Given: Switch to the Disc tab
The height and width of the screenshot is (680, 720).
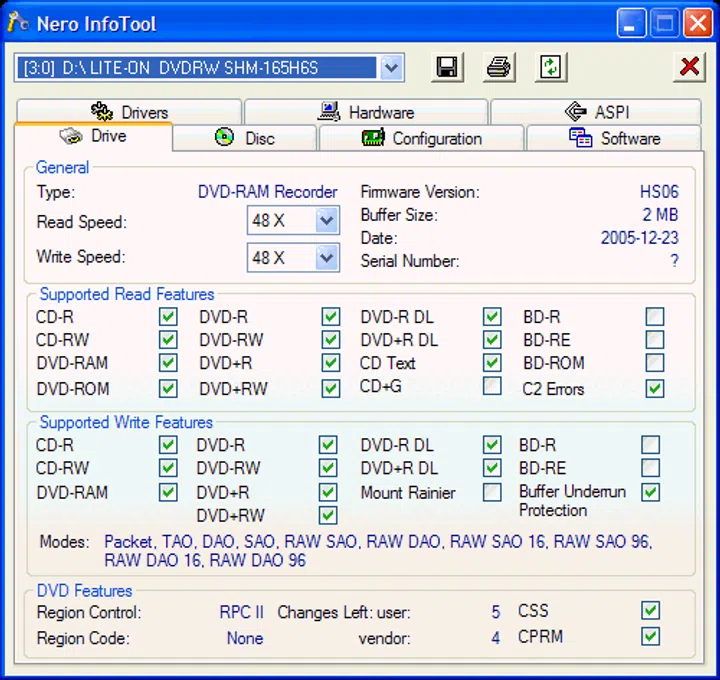Looking at the screenshot, I should tap(245, 138).
